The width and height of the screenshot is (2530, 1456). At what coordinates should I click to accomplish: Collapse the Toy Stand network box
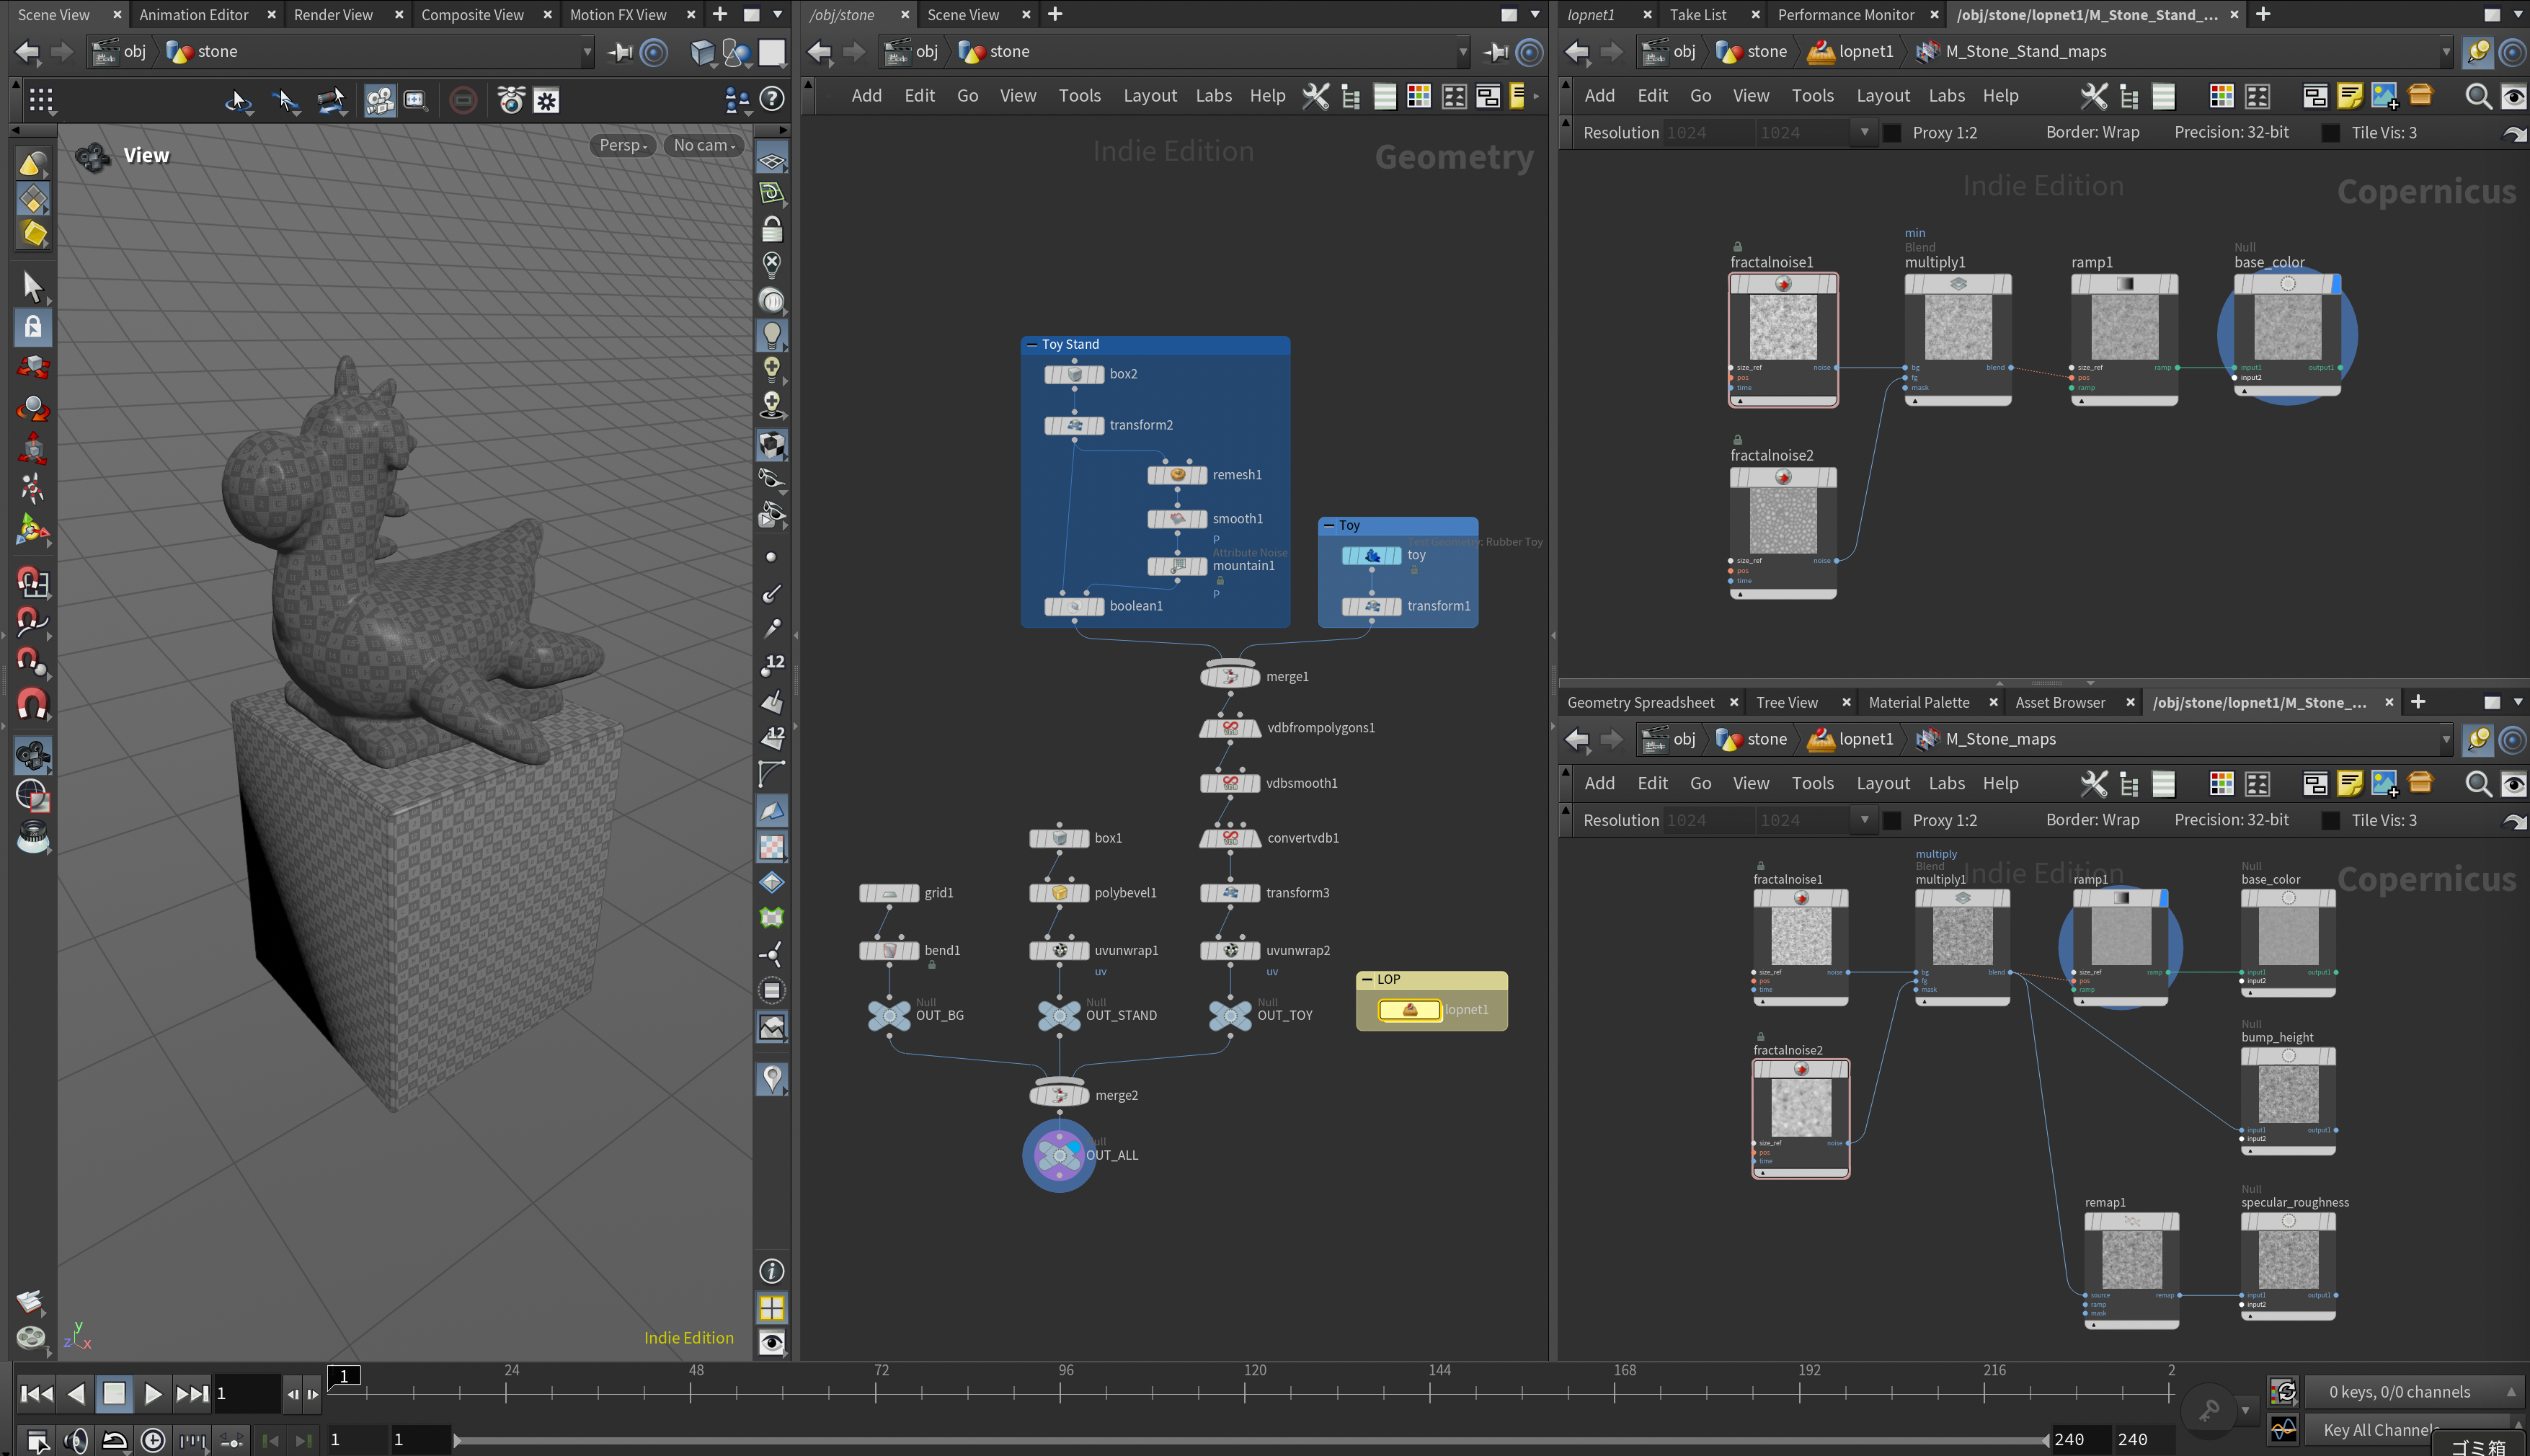click(x=1031, y=344)
